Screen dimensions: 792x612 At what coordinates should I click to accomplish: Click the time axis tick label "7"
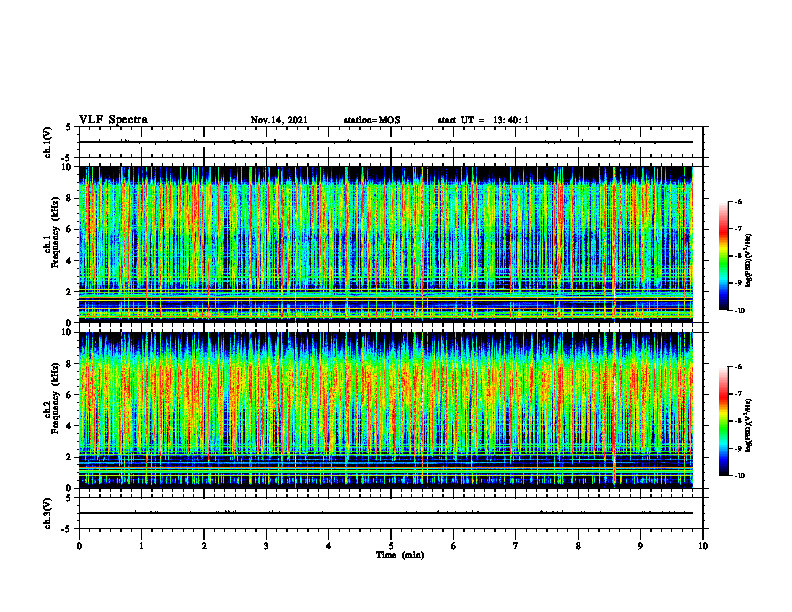(x=516, y=546)
